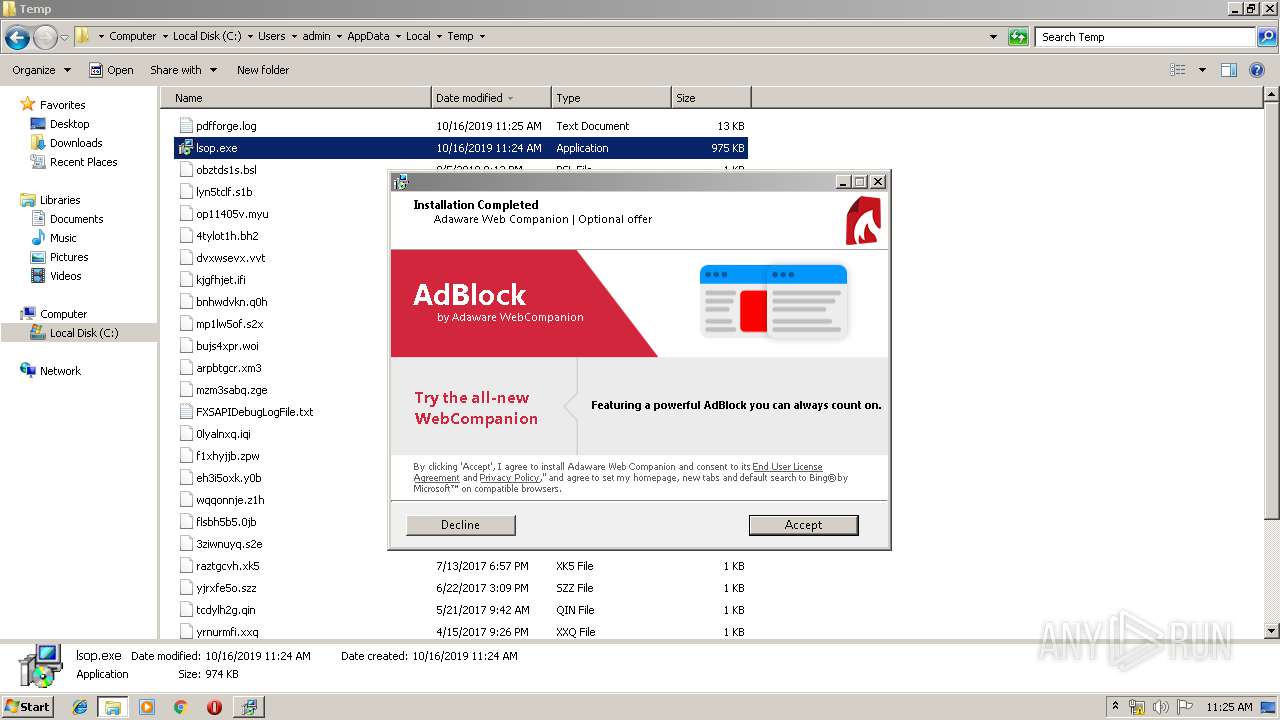1280x720 pixels.
Task: Open the Documents library
Action: coord(76,219)
